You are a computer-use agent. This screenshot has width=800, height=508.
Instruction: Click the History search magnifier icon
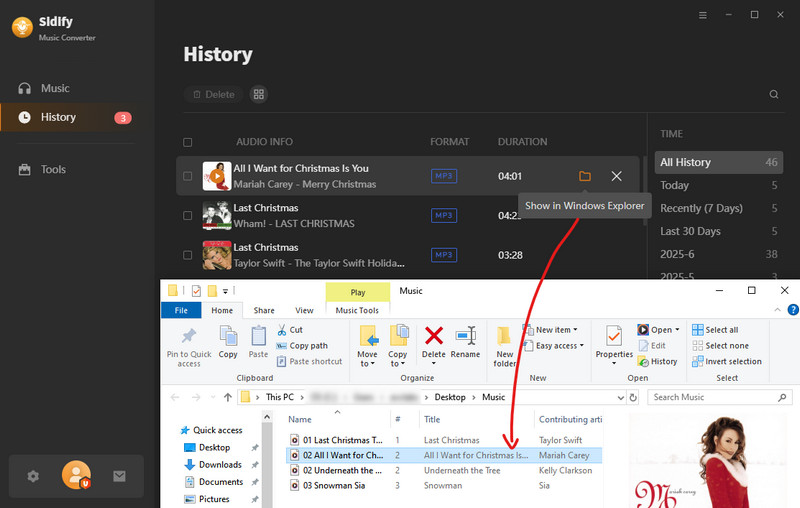[774, 94]
